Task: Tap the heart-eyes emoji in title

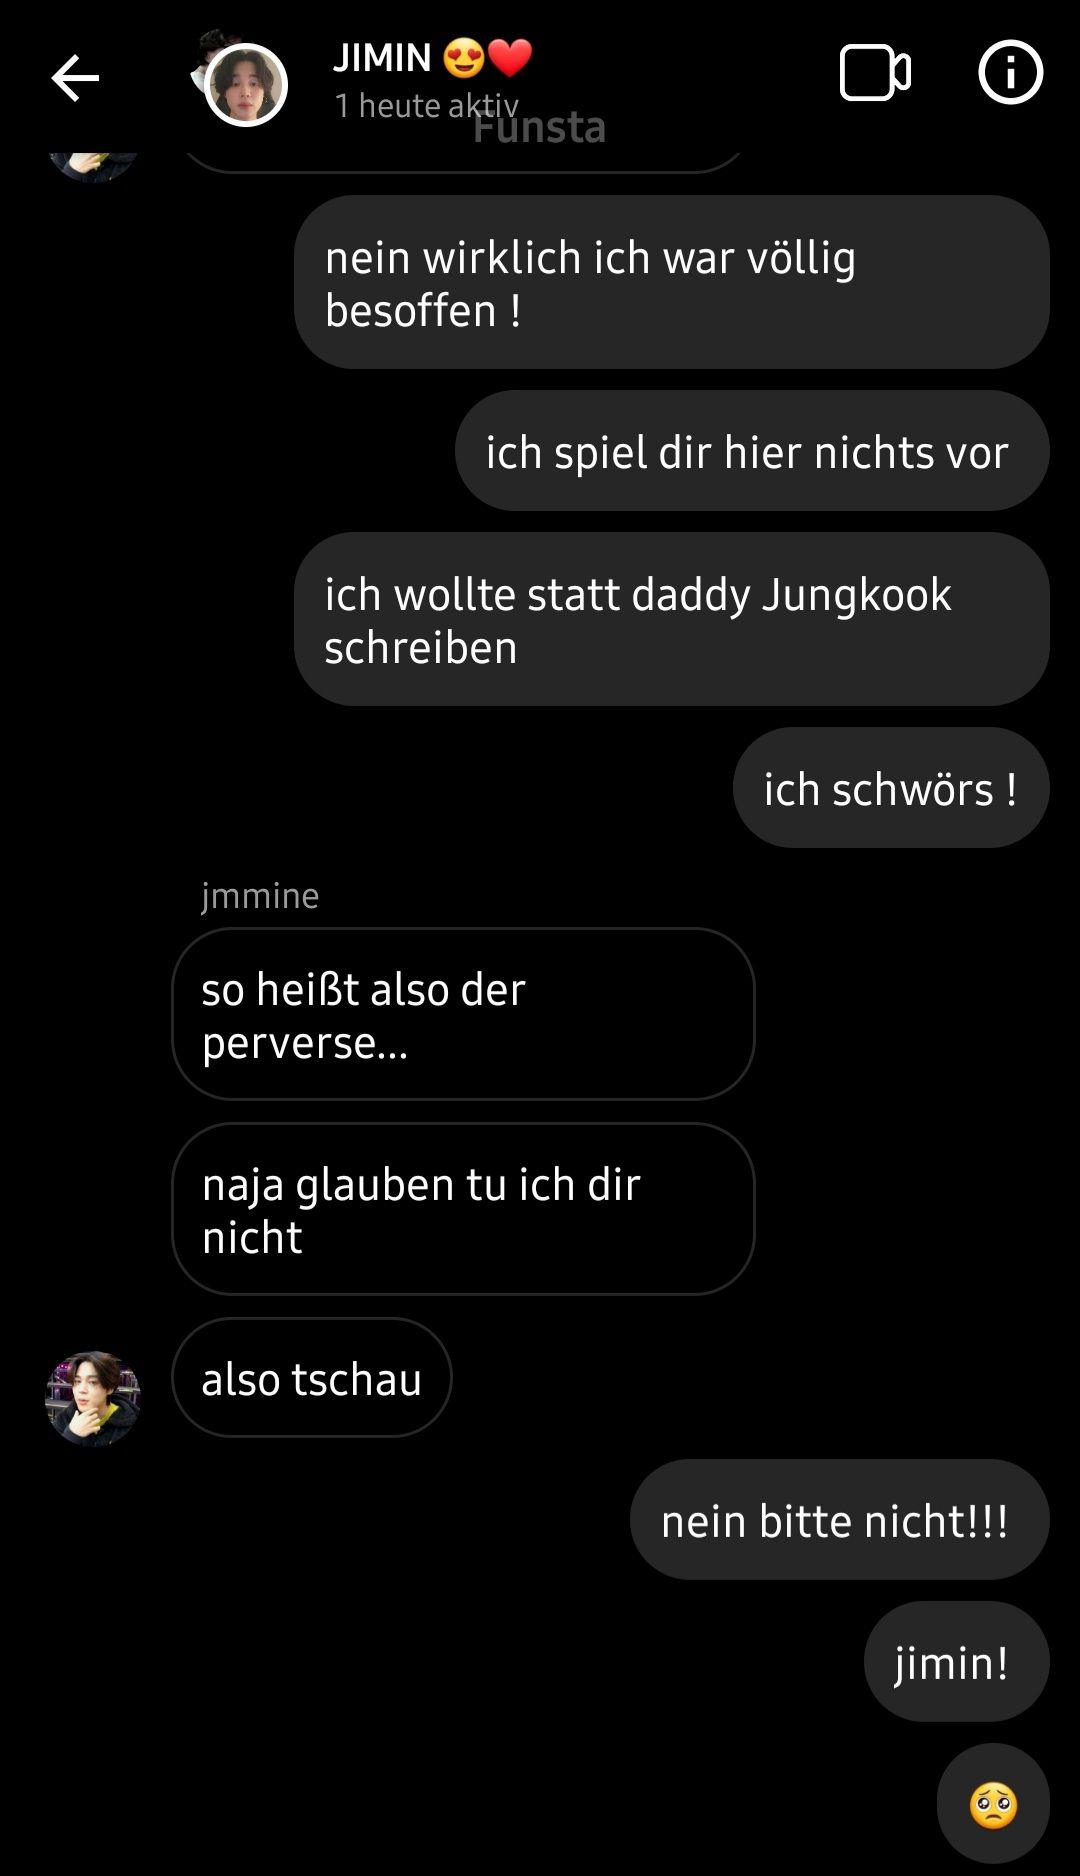Action: pyautogui.click(x=463, y=58)
